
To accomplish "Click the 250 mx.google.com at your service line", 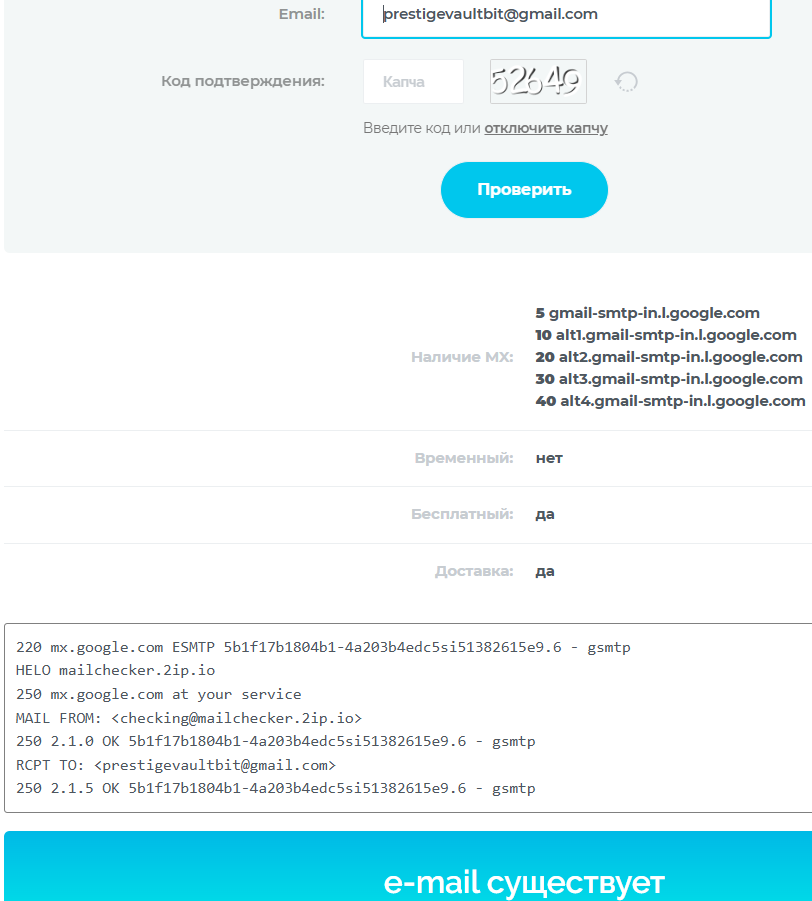I will click(x=159, y=694).
